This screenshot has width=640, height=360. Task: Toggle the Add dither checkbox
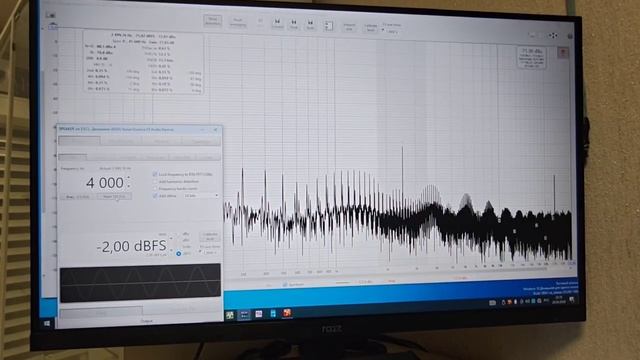pyautogui.click(x=155, y=196)
